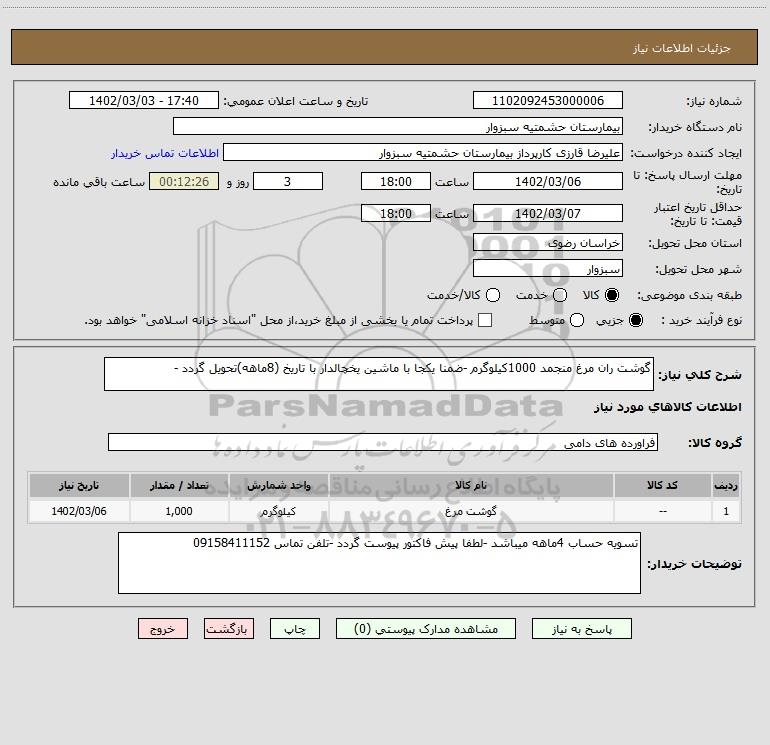Viewport: 770px width, 745px height.
Task: Open the اطلاعات تماس خریدار link
Action: [165, 153]
